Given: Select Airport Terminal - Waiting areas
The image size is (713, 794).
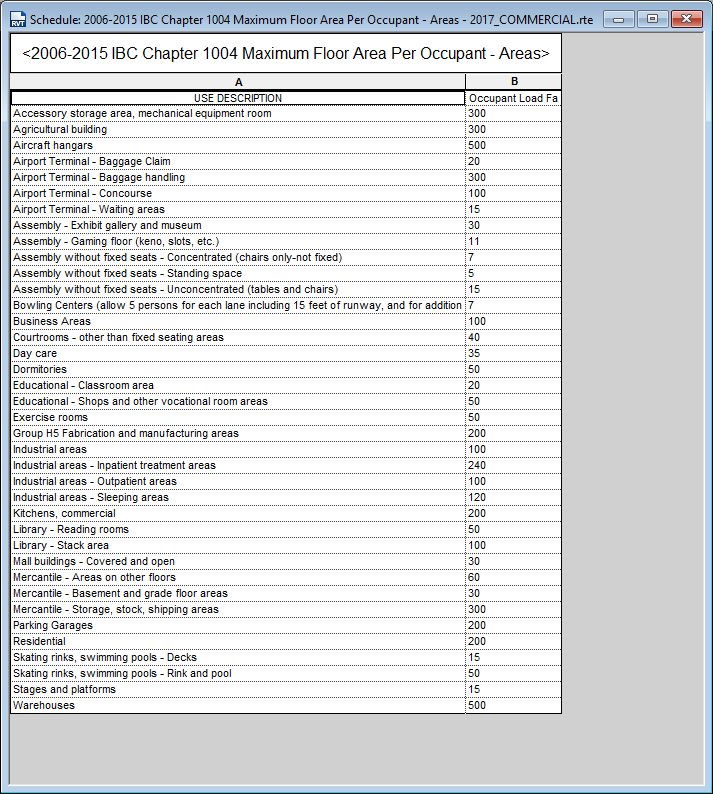Looking at the screenshot, I should coord(238,209).
